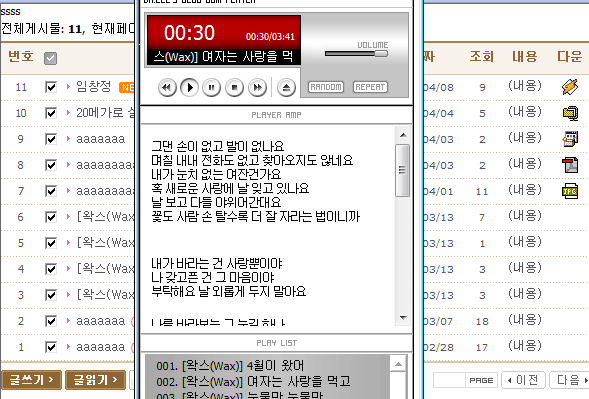589x399 pixels.
Task: Click the 글읽기 read button
Action: click(x=95, y=380)
